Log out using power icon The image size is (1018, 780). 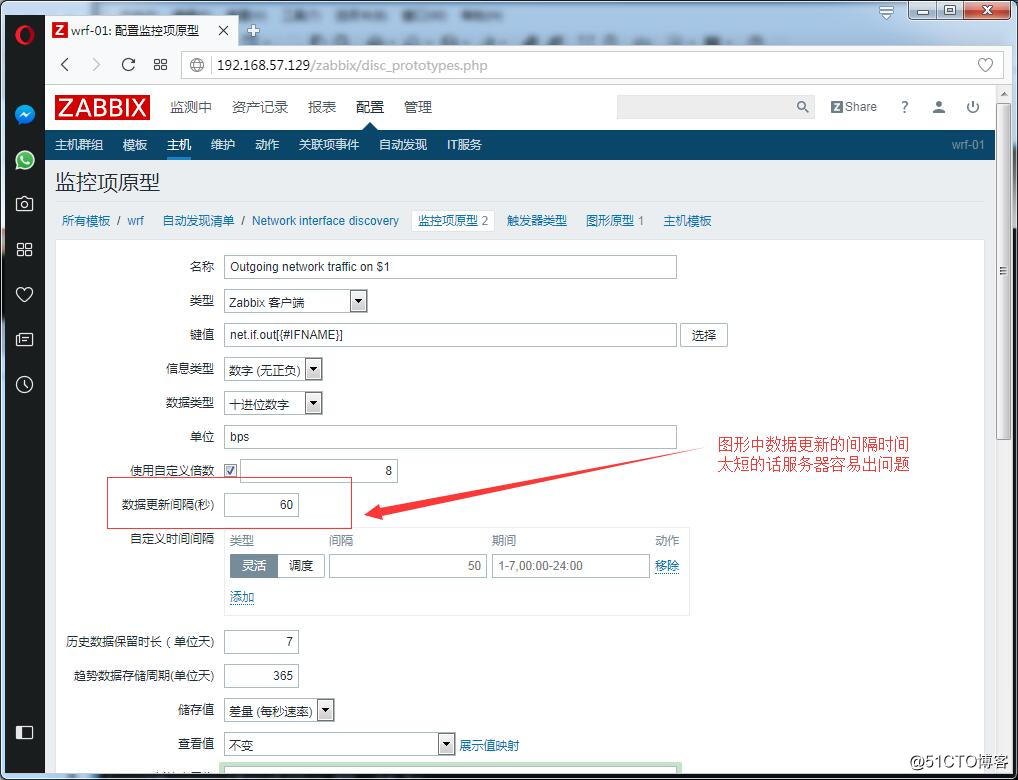pos(973,107)
